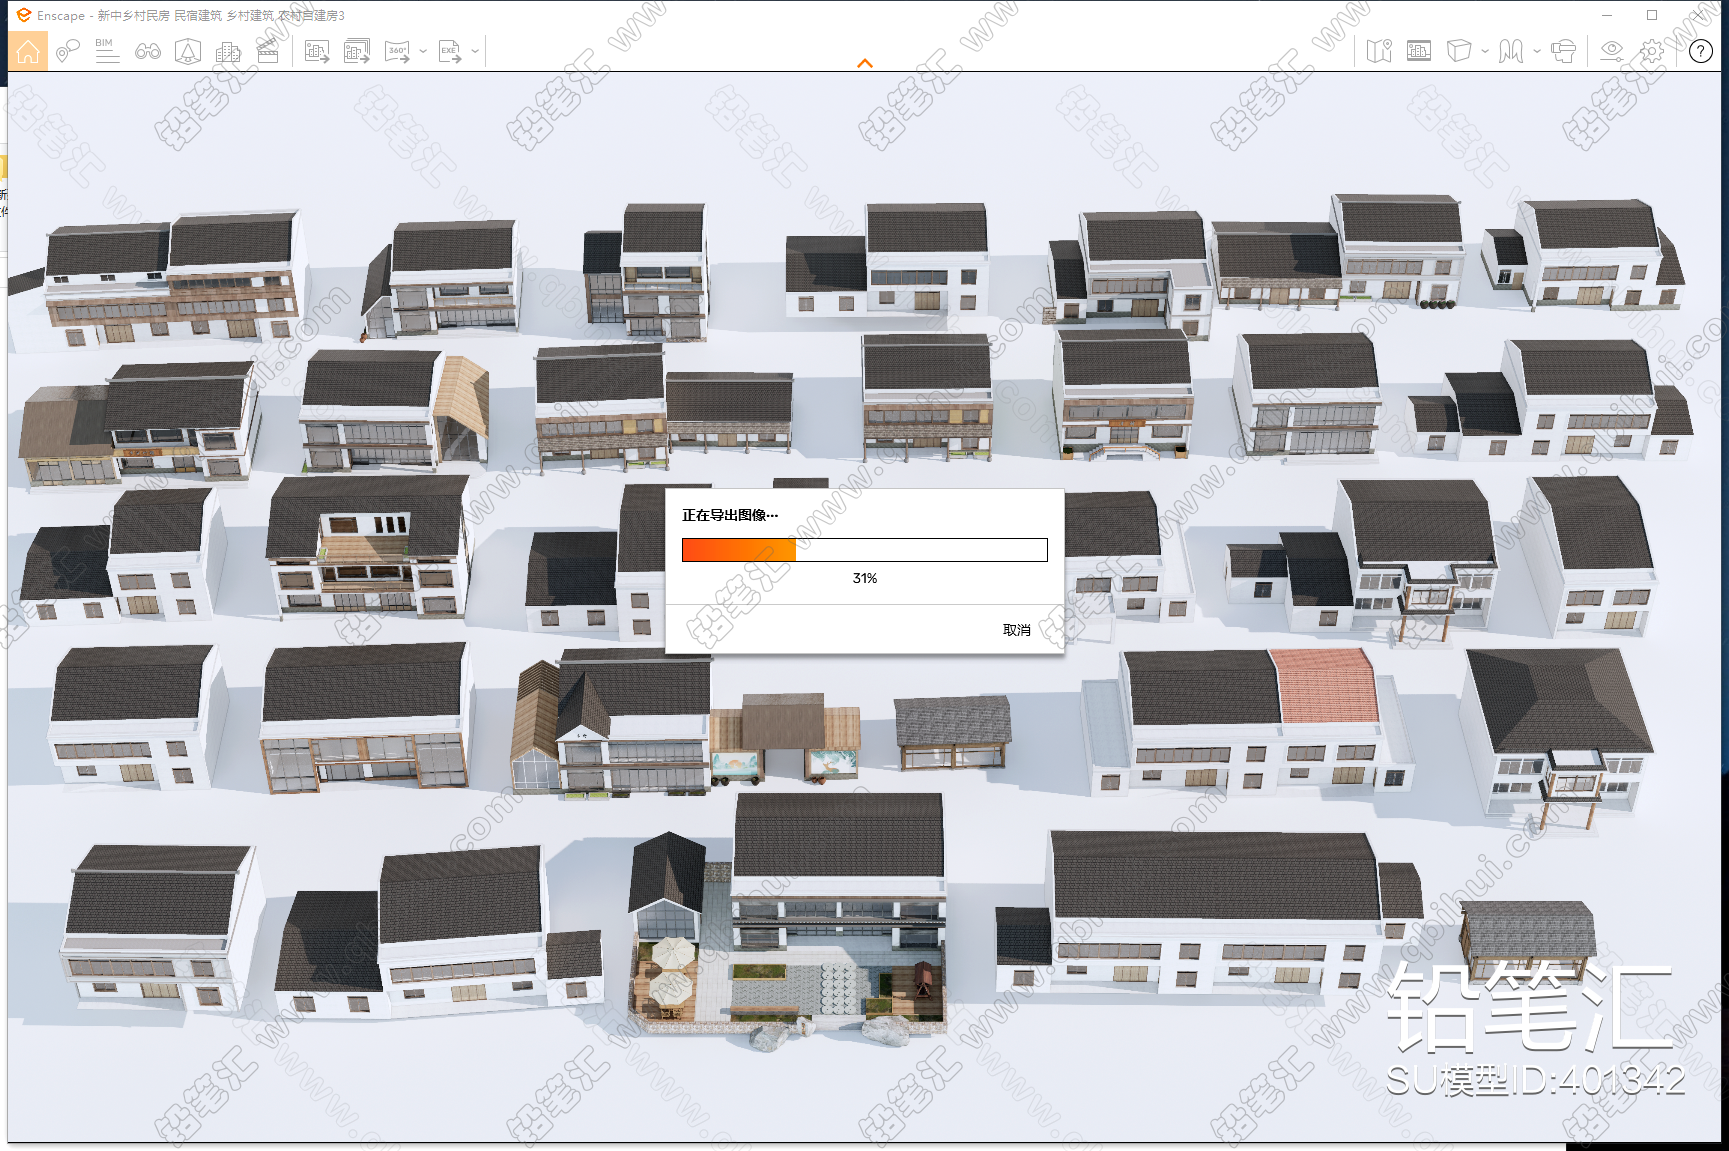This screenshot has height=1151, width=1729.
Task: Click the Enscape logo in title bar
Action: click(24, 15)
